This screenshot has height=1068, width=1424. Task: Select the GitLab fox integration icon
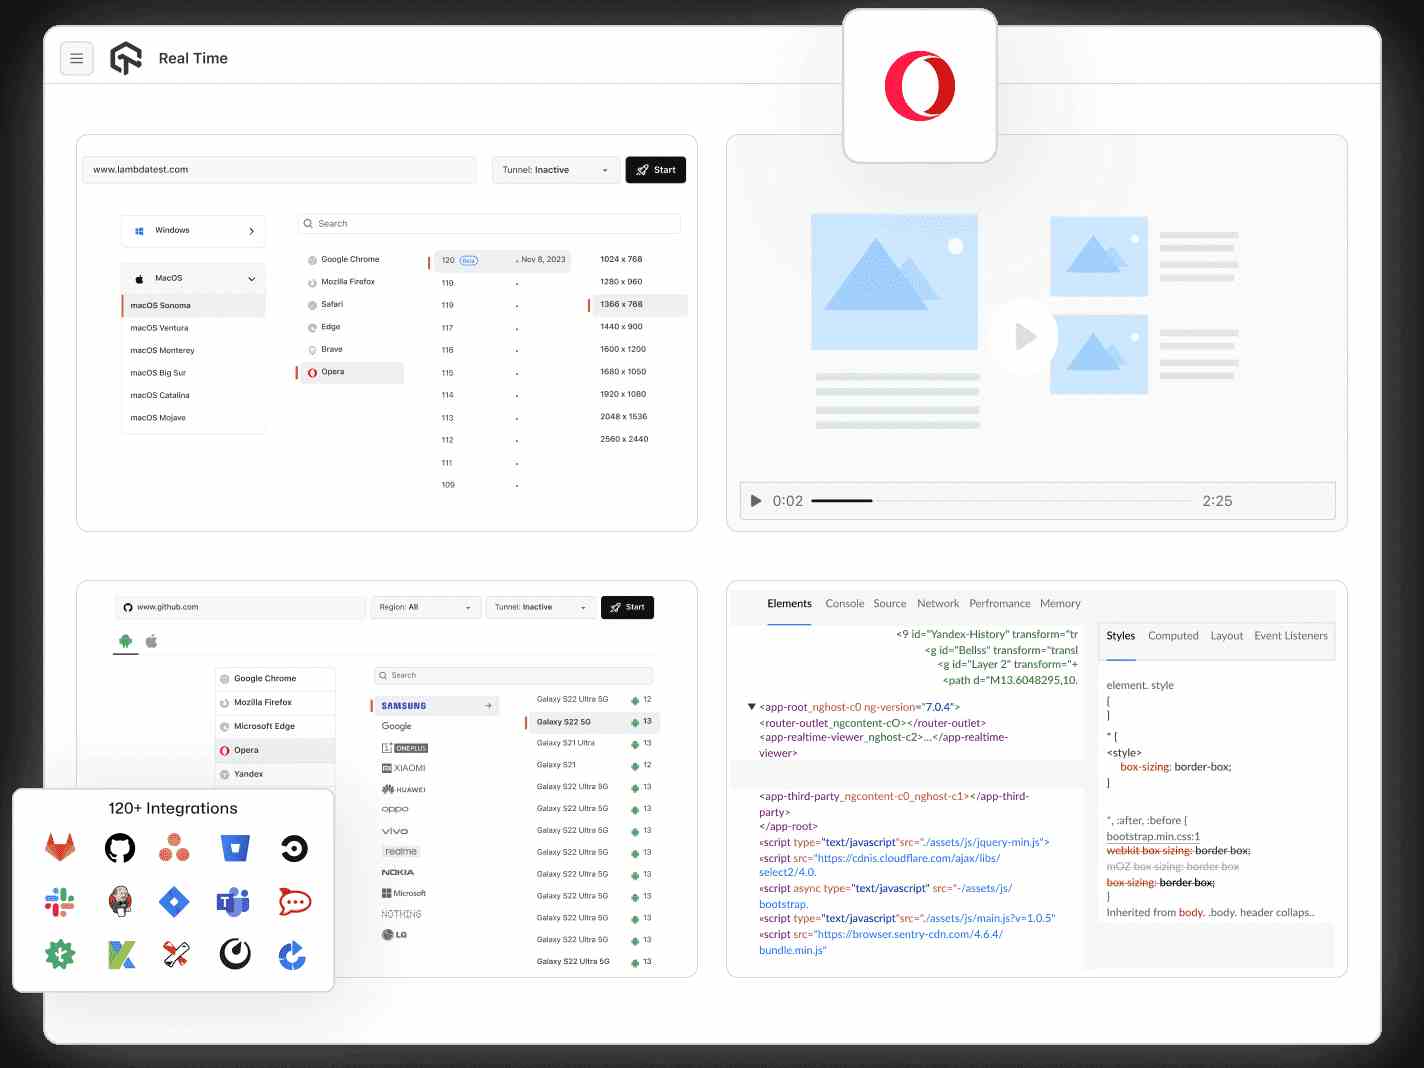pos(60,849)
